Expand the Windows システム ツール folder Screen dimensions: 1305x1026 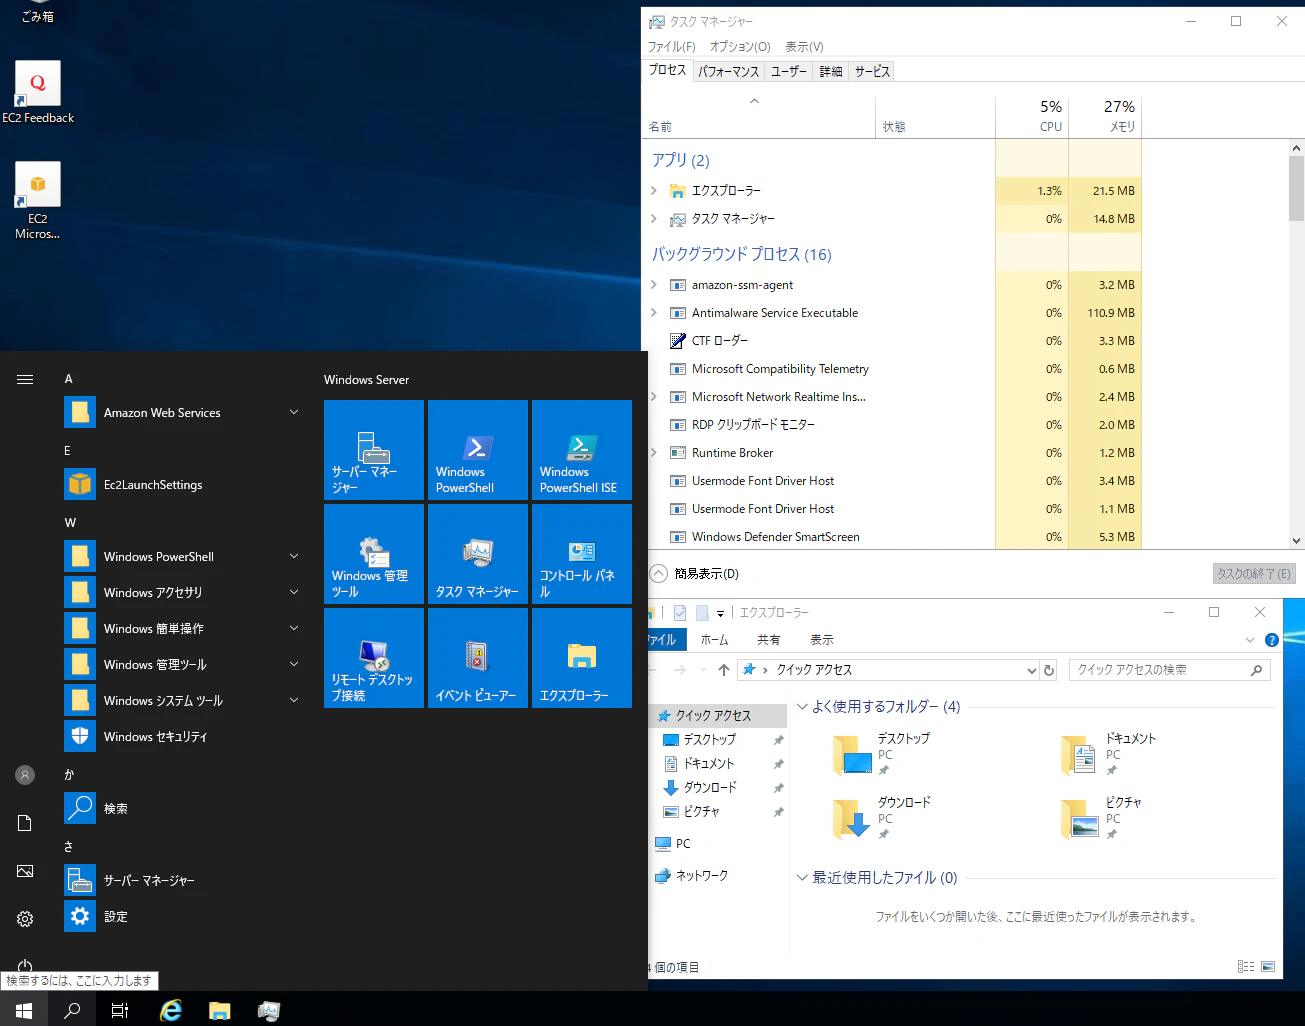pyautogui.click(x=294, y=700)
